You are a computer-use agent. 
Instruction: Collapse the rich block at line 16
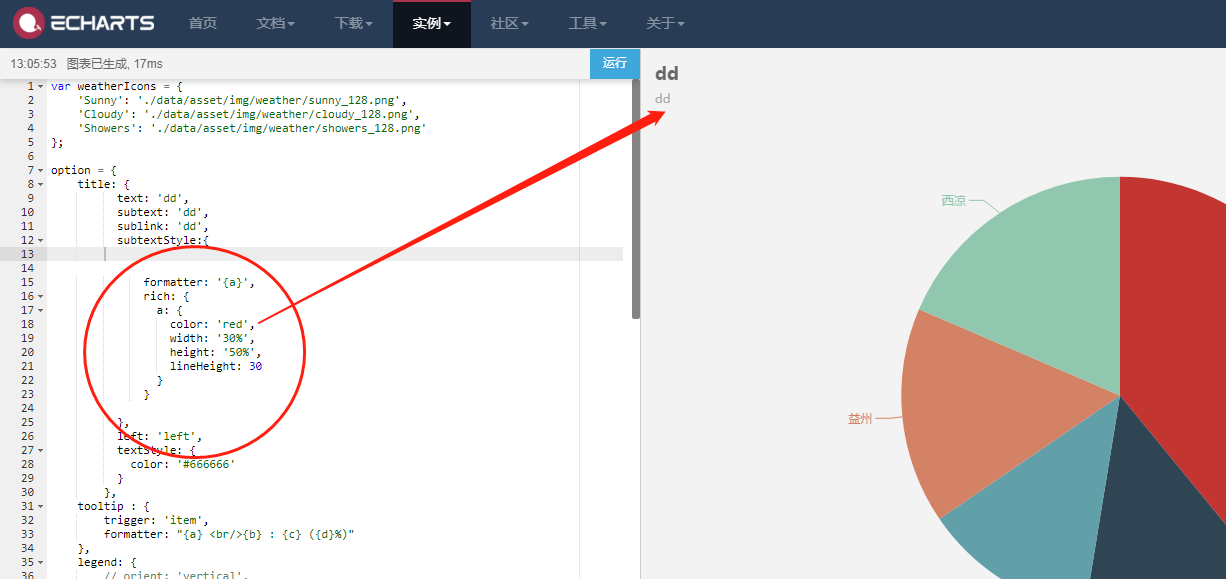(41, 296)
